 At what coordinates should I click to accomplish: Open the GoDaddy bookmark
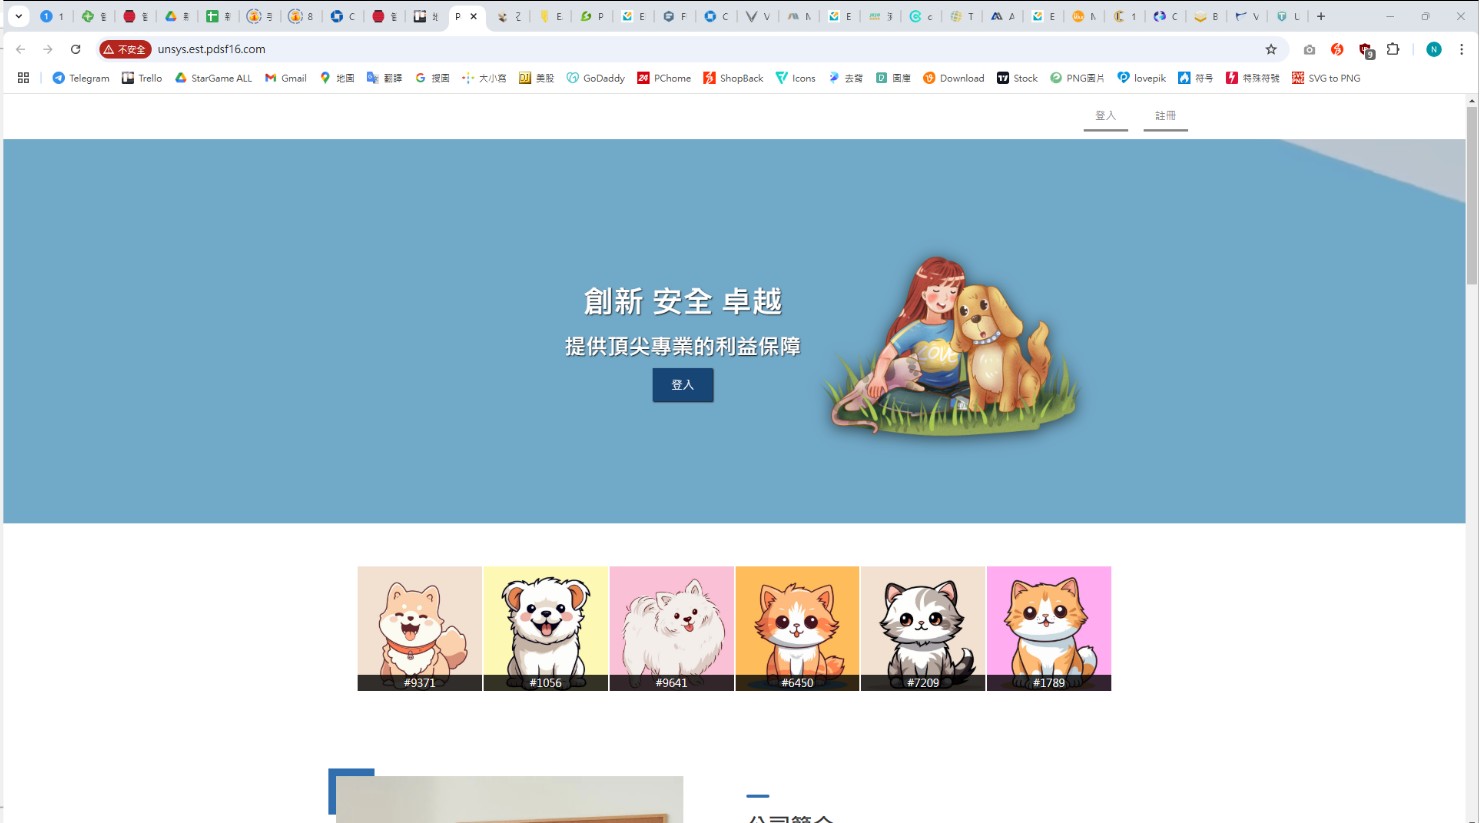click(595, 78)
